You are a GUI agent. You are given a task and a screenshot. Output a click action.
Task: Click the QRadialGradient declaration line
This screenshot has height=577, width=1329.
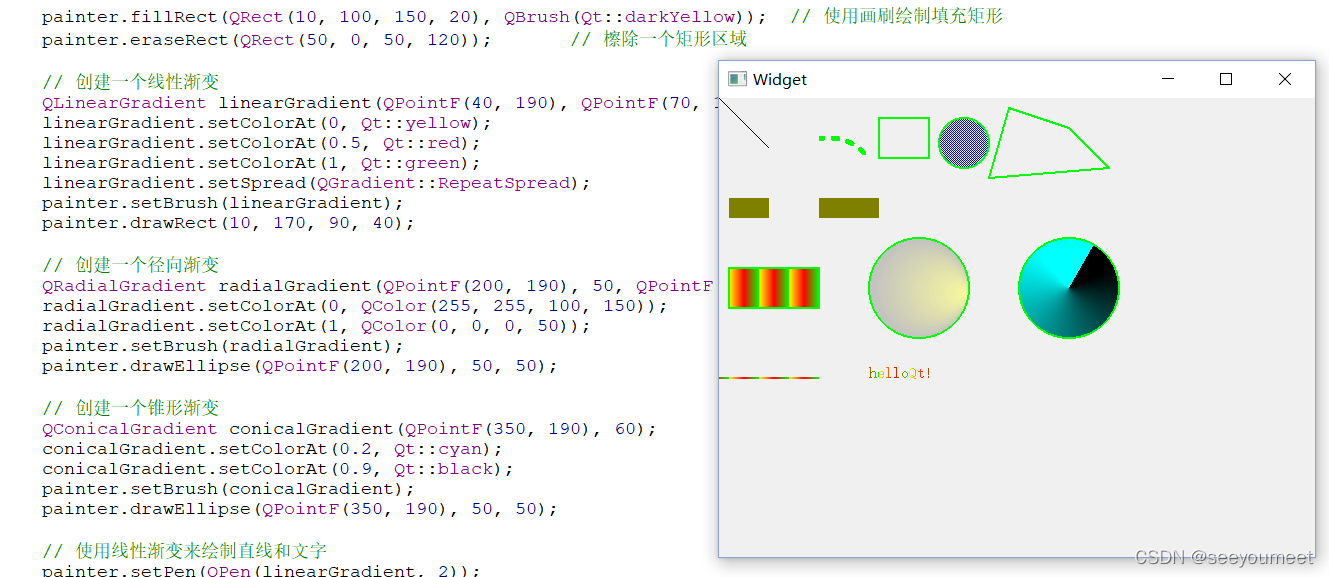[x=378, y=286]
